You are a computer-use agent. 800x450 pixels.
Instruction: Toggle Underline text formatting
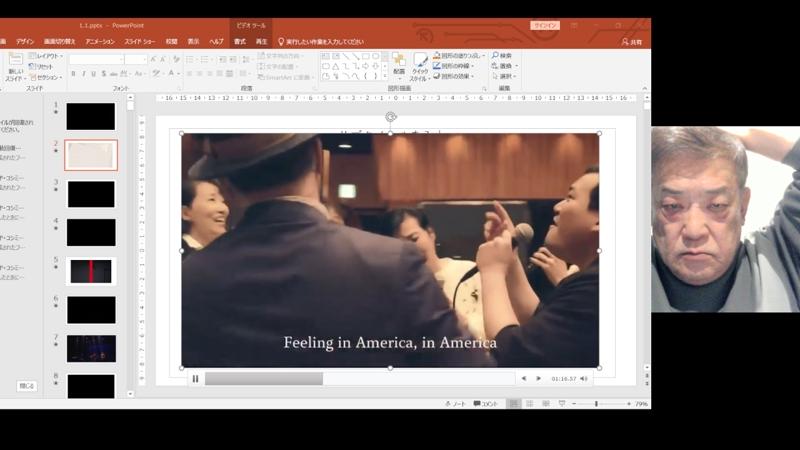point(94,73)
